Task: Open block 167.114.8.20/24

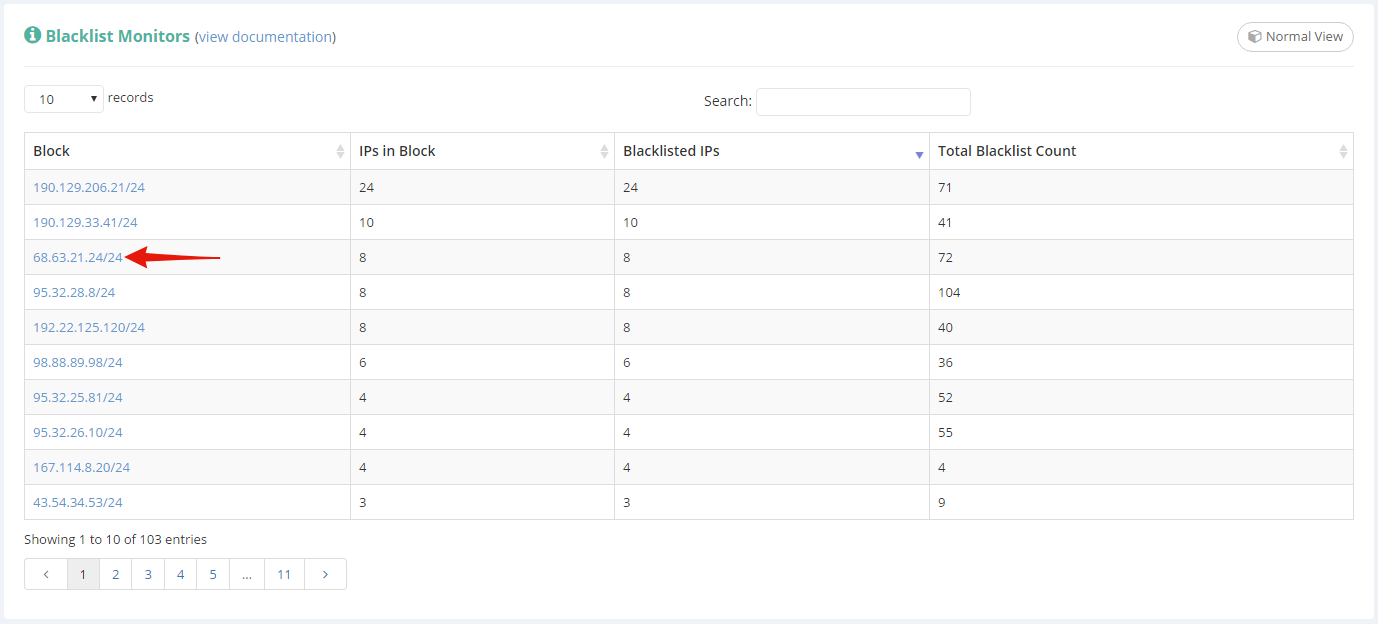Action: click(81, 468)
